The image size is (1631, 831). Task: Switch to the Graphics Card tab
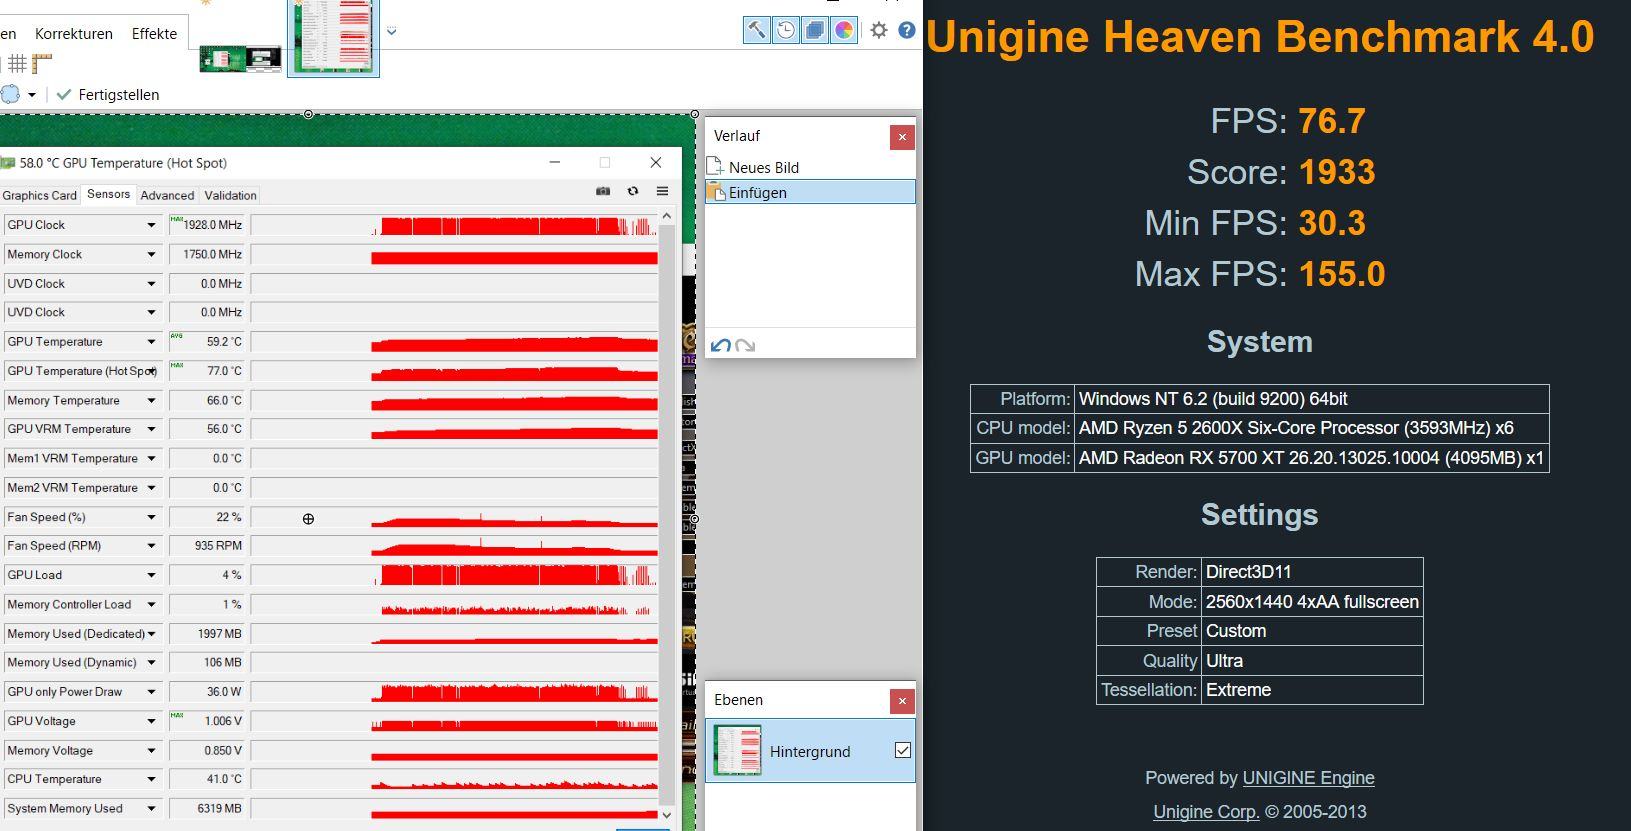tap(40, 195)
